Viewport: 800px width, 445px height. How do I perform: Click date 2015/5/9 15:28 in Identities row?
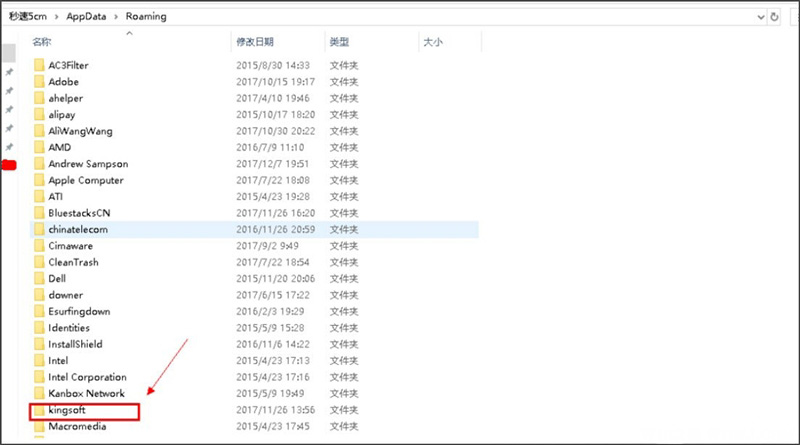tap(270, 328)
